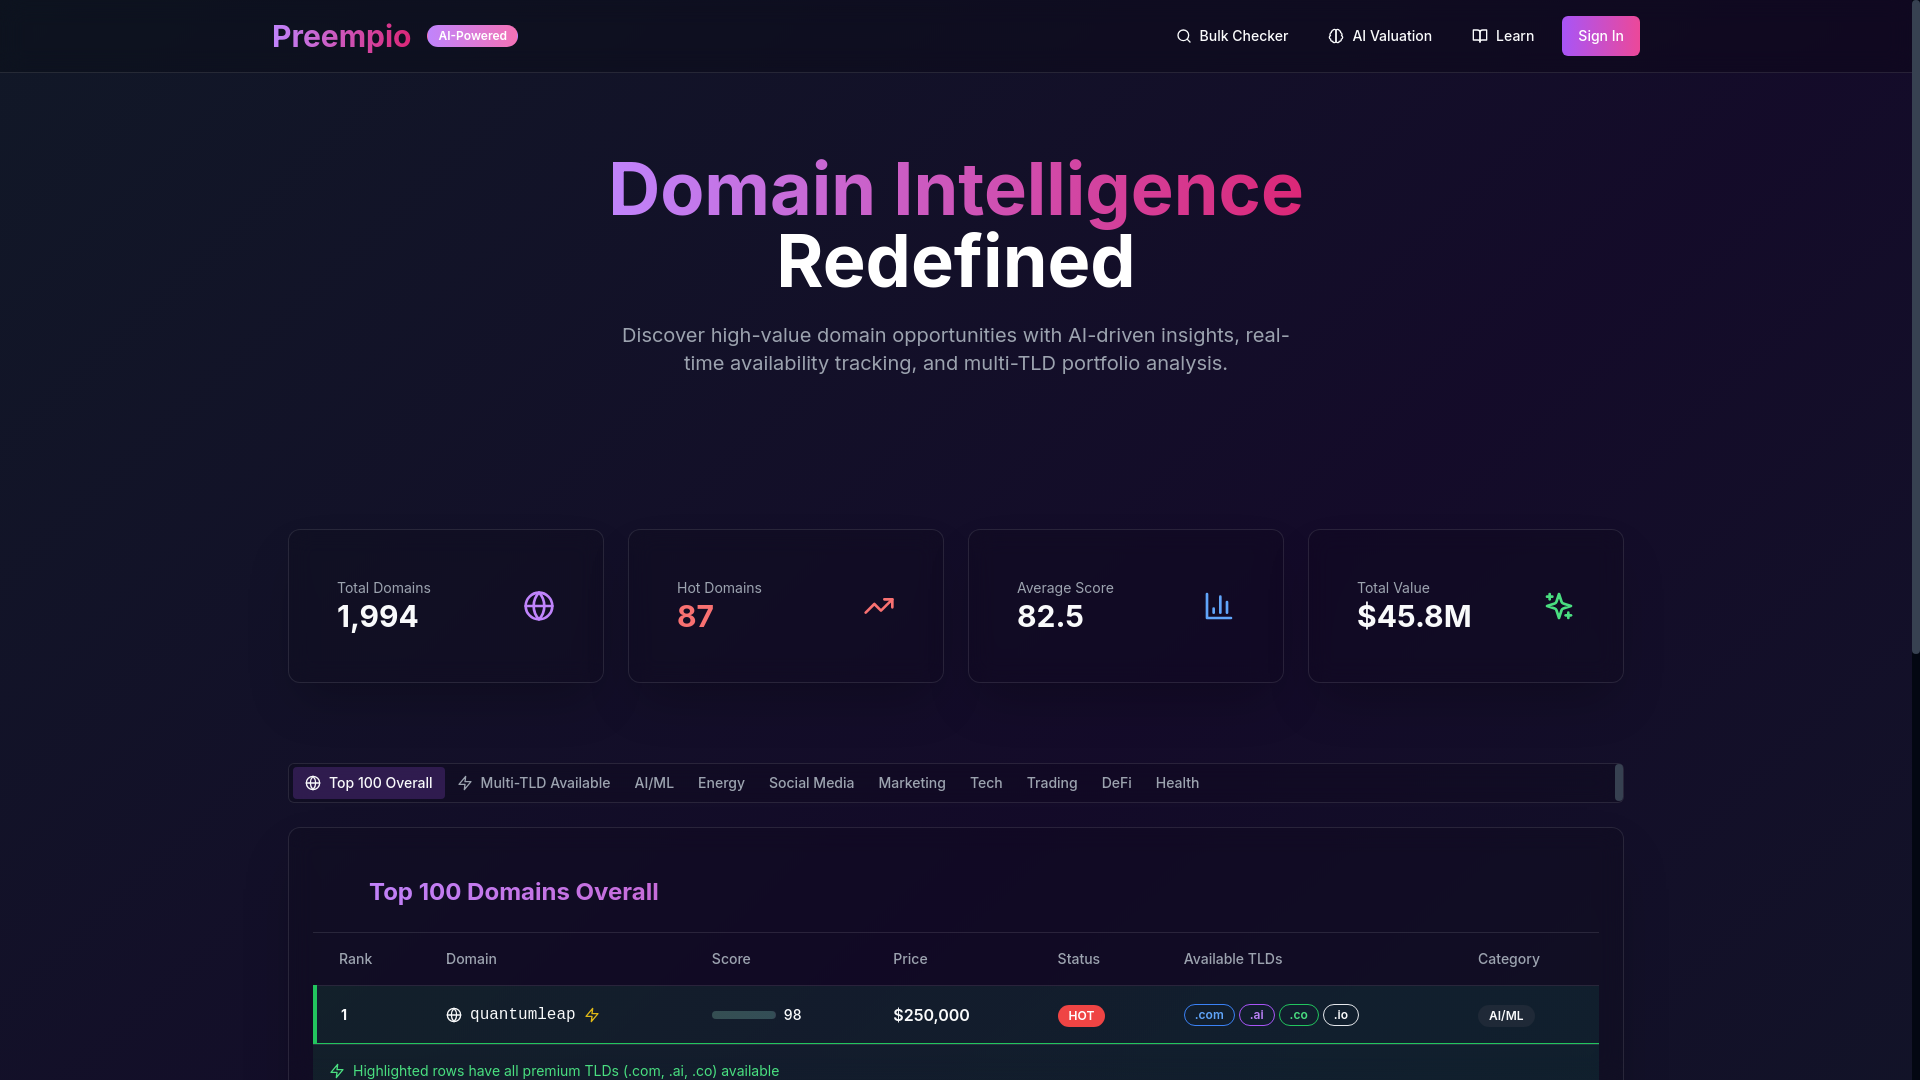The height and width of the screenshot is (1080, 1920).
Task: Click the Available TLDs column header
Action: tap(1233, 959)
